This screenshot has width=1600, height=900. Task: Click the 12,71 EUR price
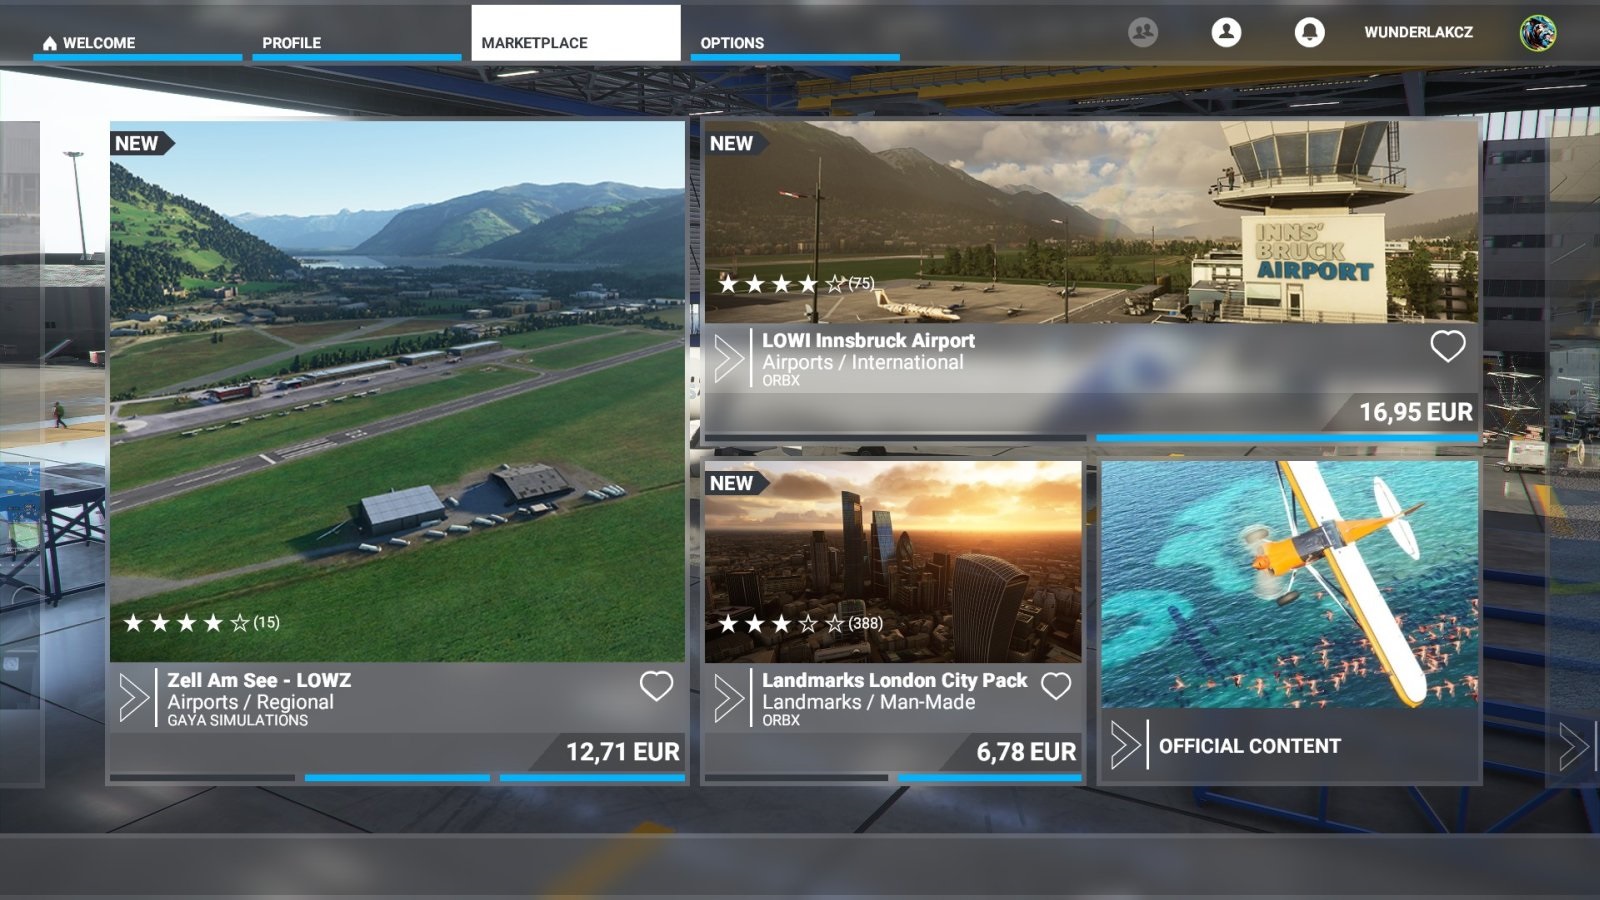(622, 752)
